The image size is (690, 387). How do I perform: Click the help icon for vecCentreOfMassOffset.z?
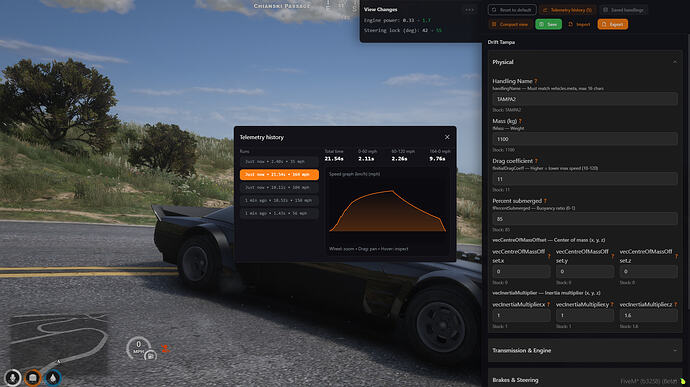point(676,256)
